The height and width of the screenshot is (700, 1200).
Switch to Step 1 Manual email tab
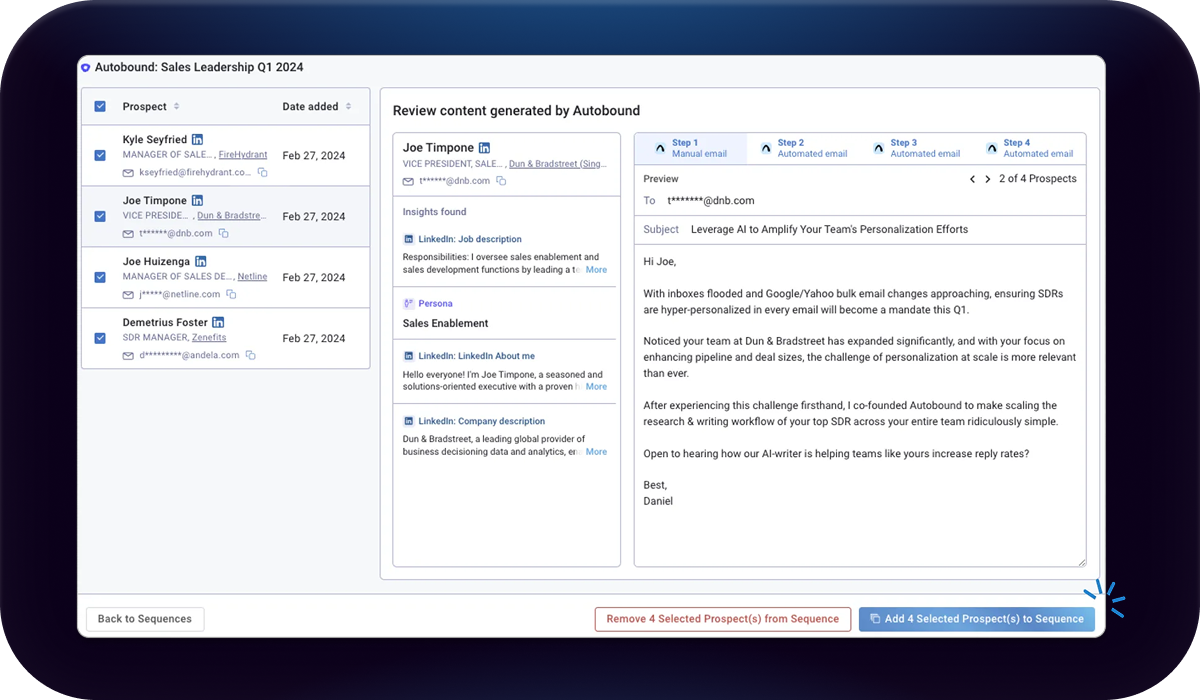pyautogui.click(x=691, y=148)
